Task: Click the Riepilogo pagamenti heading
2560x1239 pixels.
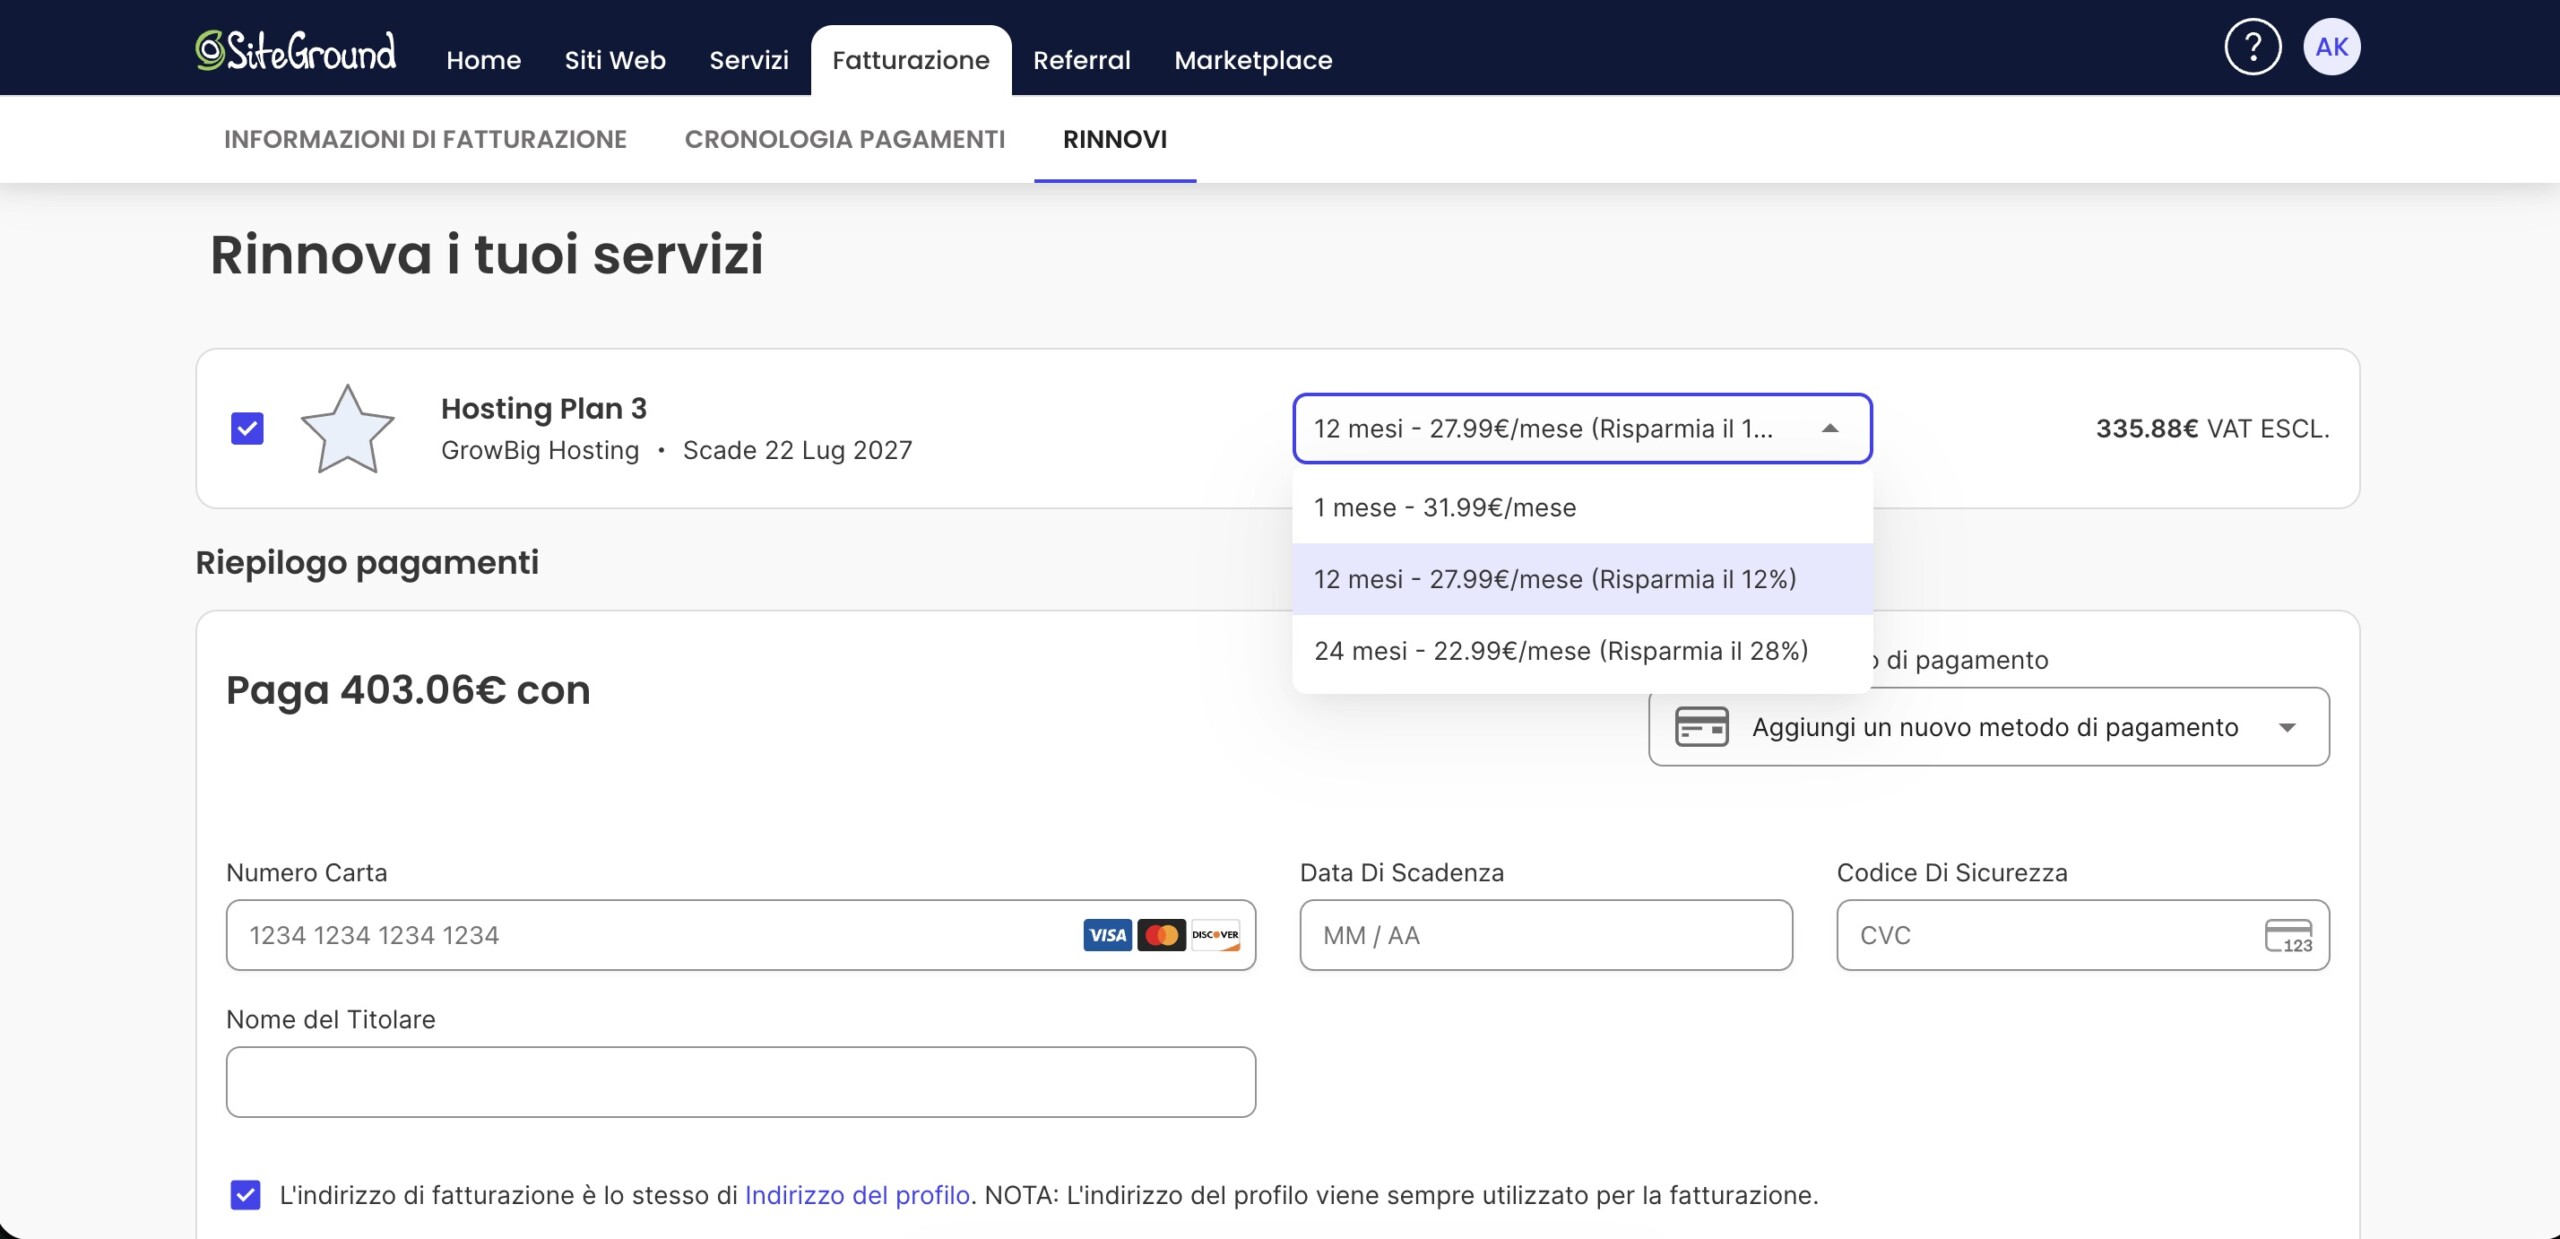Action: (x=367, y=563)
